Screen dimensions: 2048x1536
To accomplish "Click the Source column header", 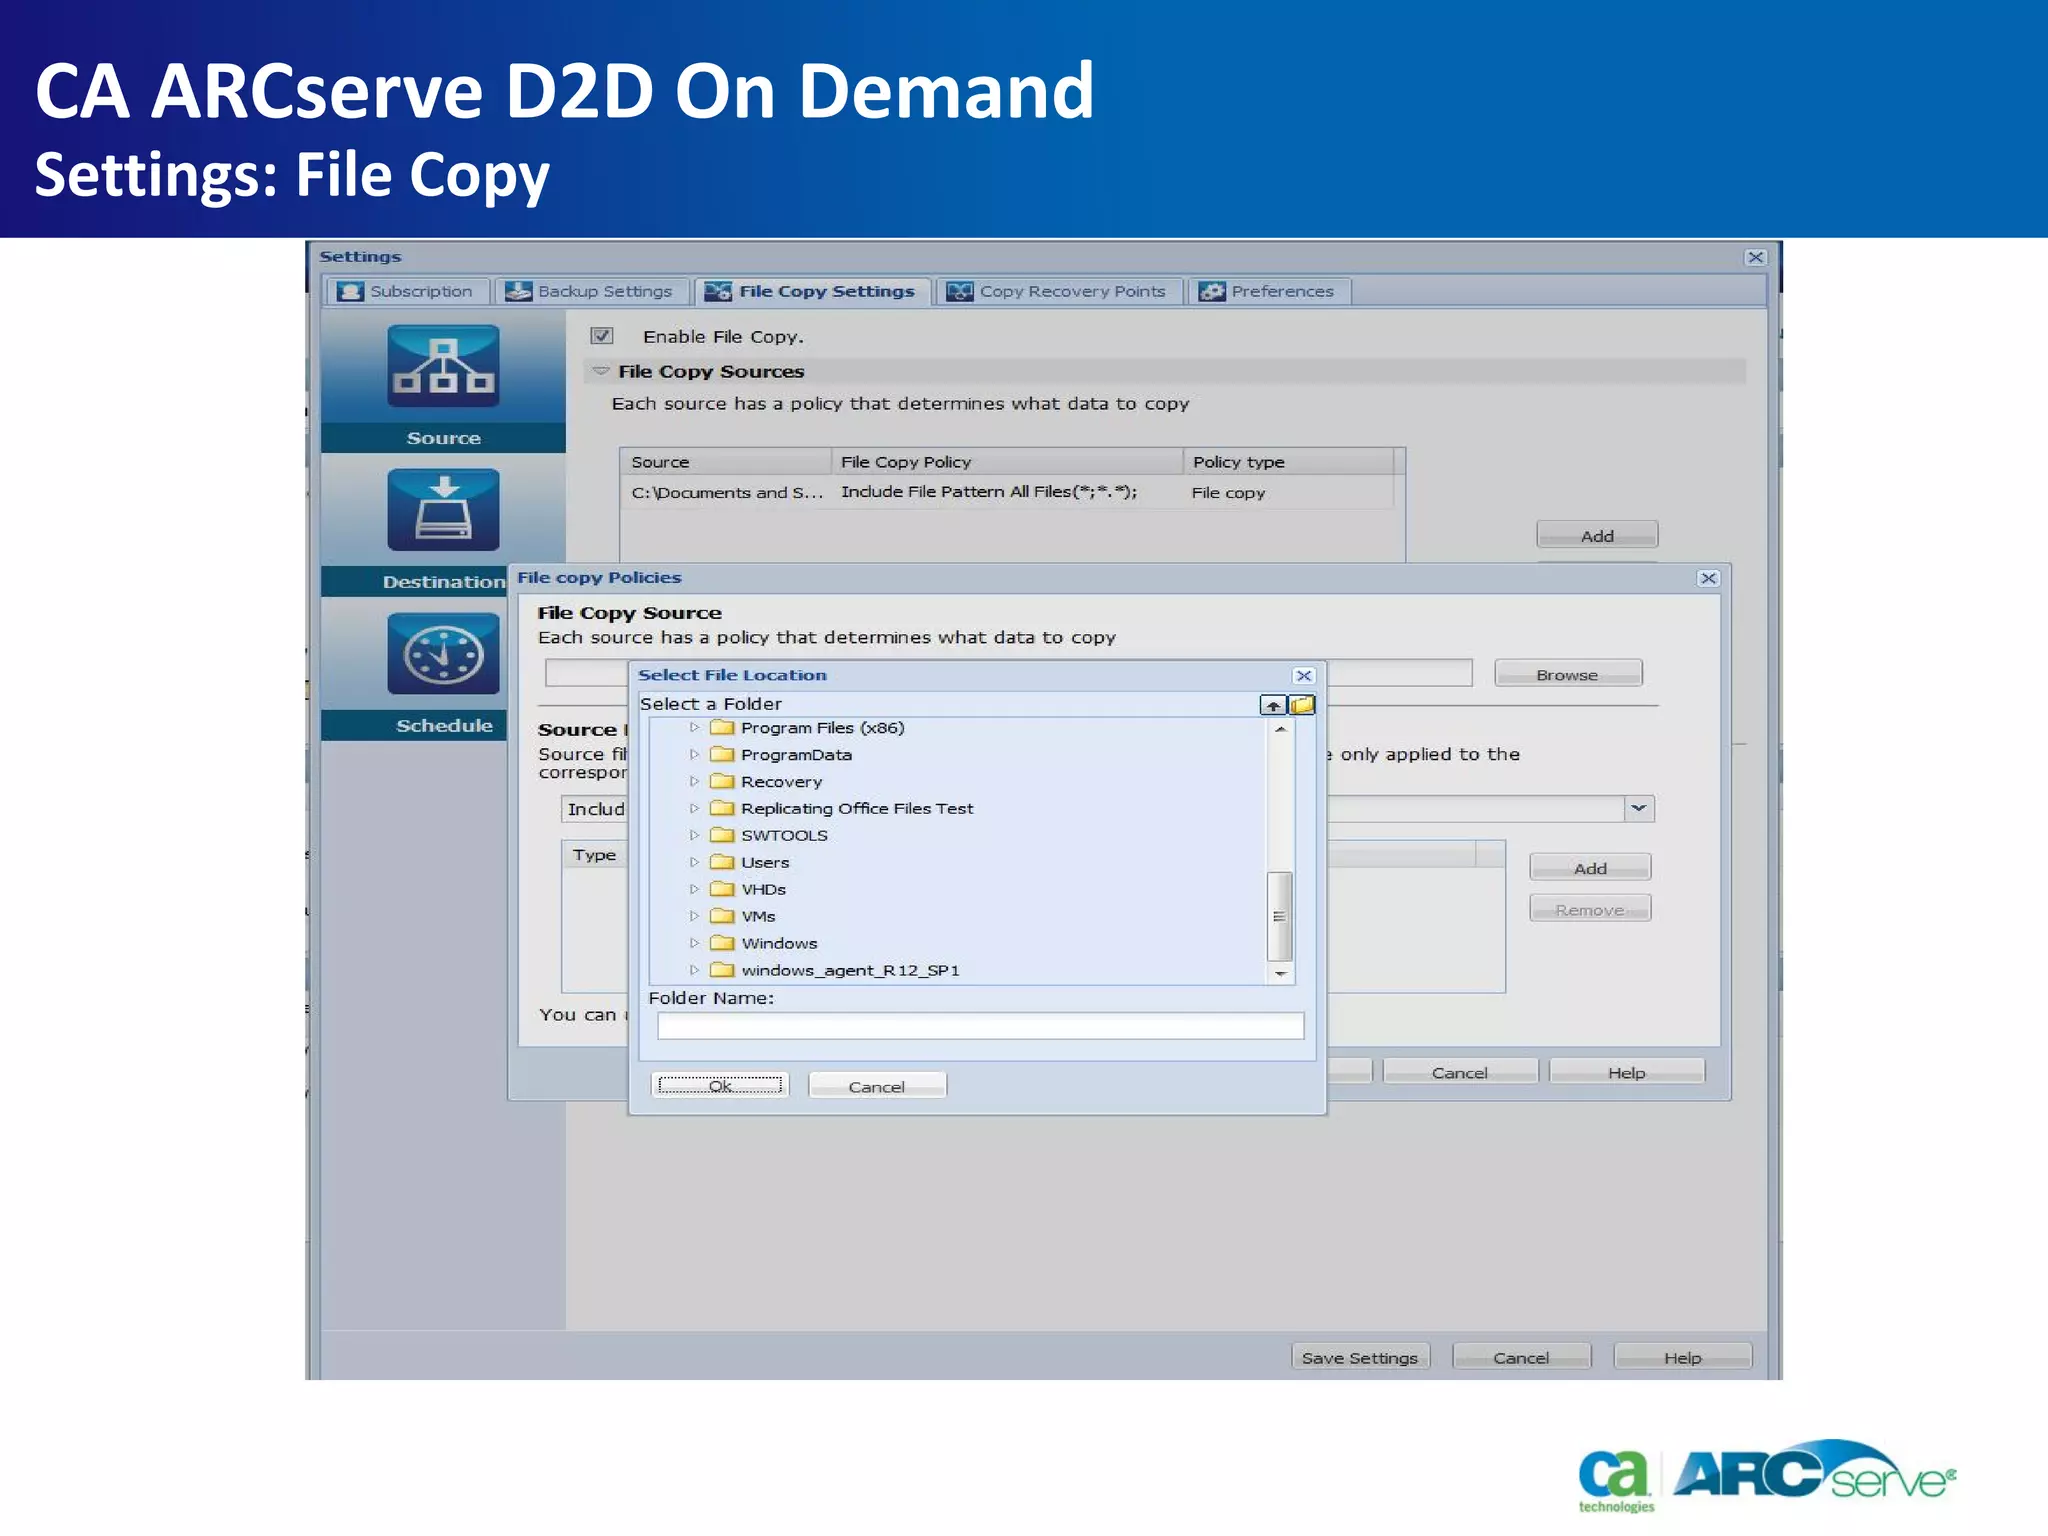I will (x=726, y=462).
